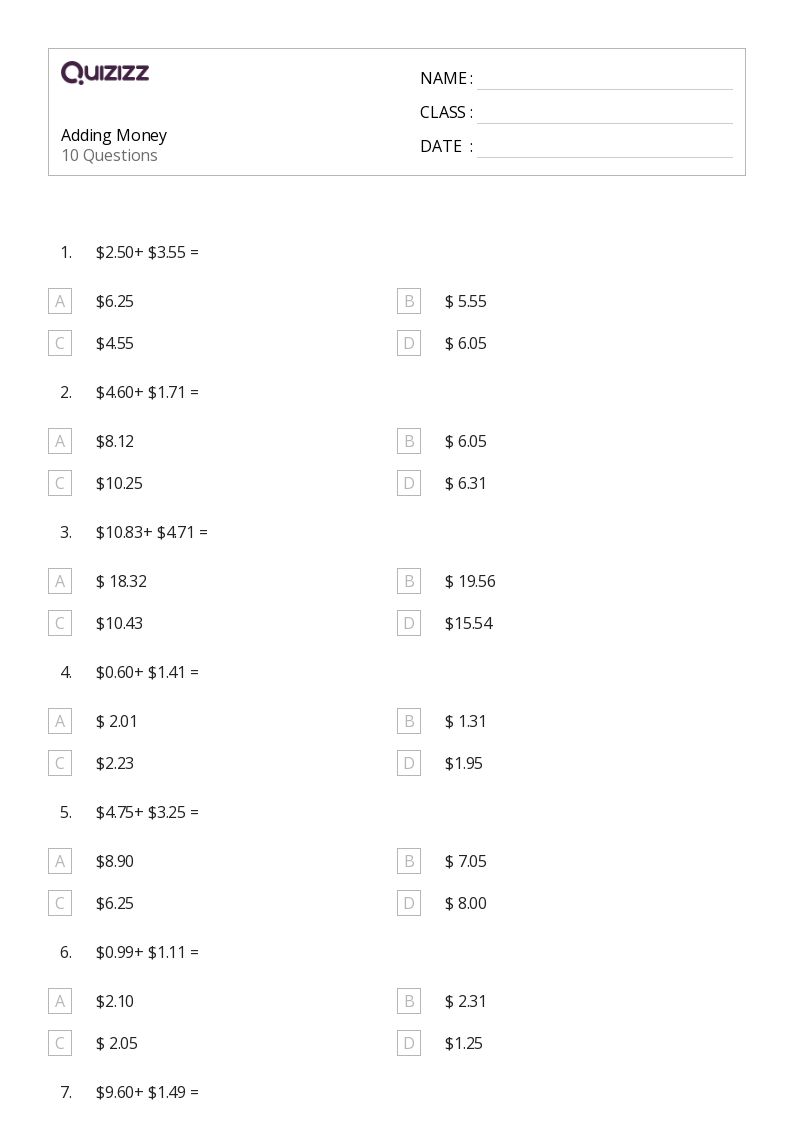
Task: Click the Quizizz logo
Action: pos(105,73)
